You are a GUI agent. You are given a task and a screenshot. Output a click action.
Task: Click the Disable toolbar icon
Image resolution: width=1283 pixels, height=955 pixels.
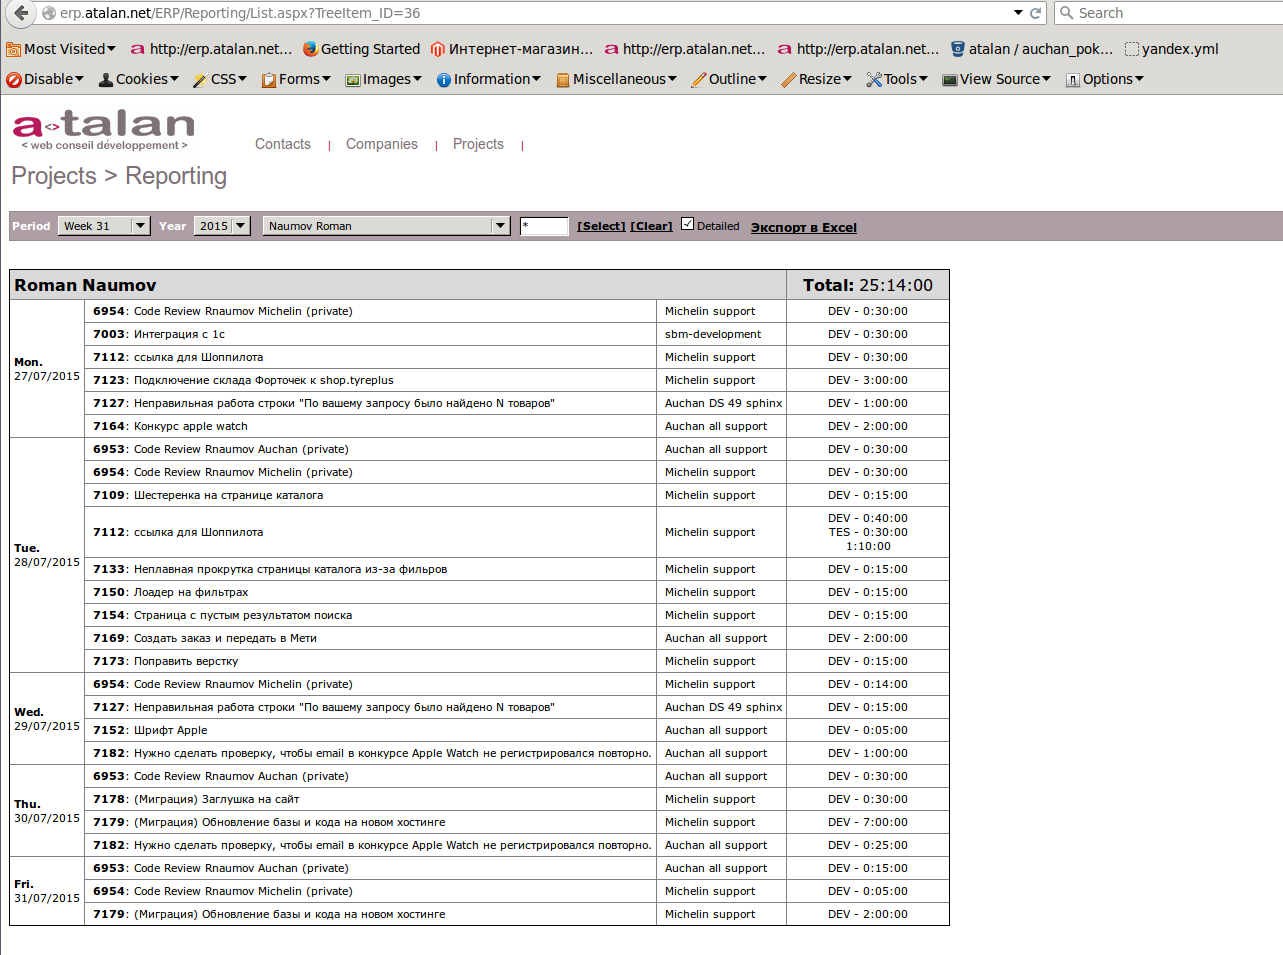(14, 80)
